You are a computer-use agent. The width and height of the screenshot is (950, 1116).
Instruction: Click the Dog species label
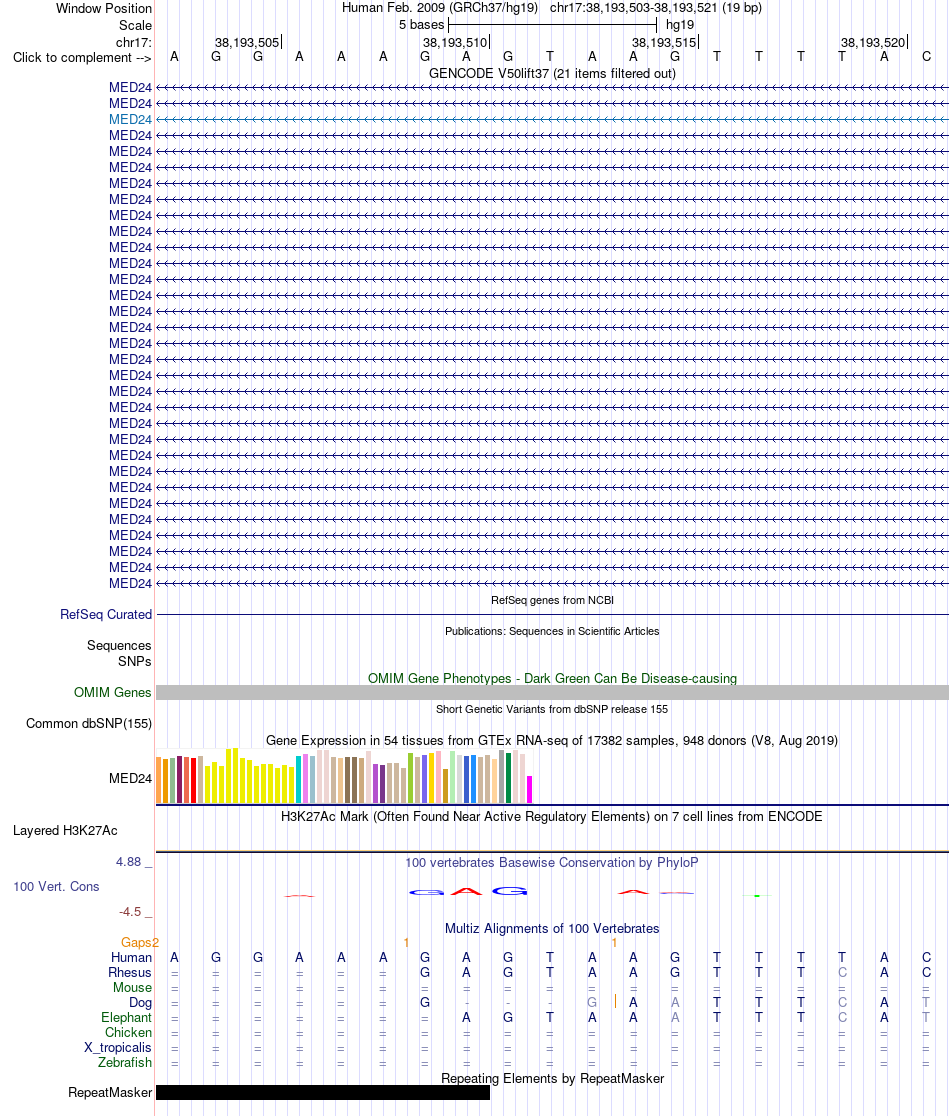coord(140,1002)
